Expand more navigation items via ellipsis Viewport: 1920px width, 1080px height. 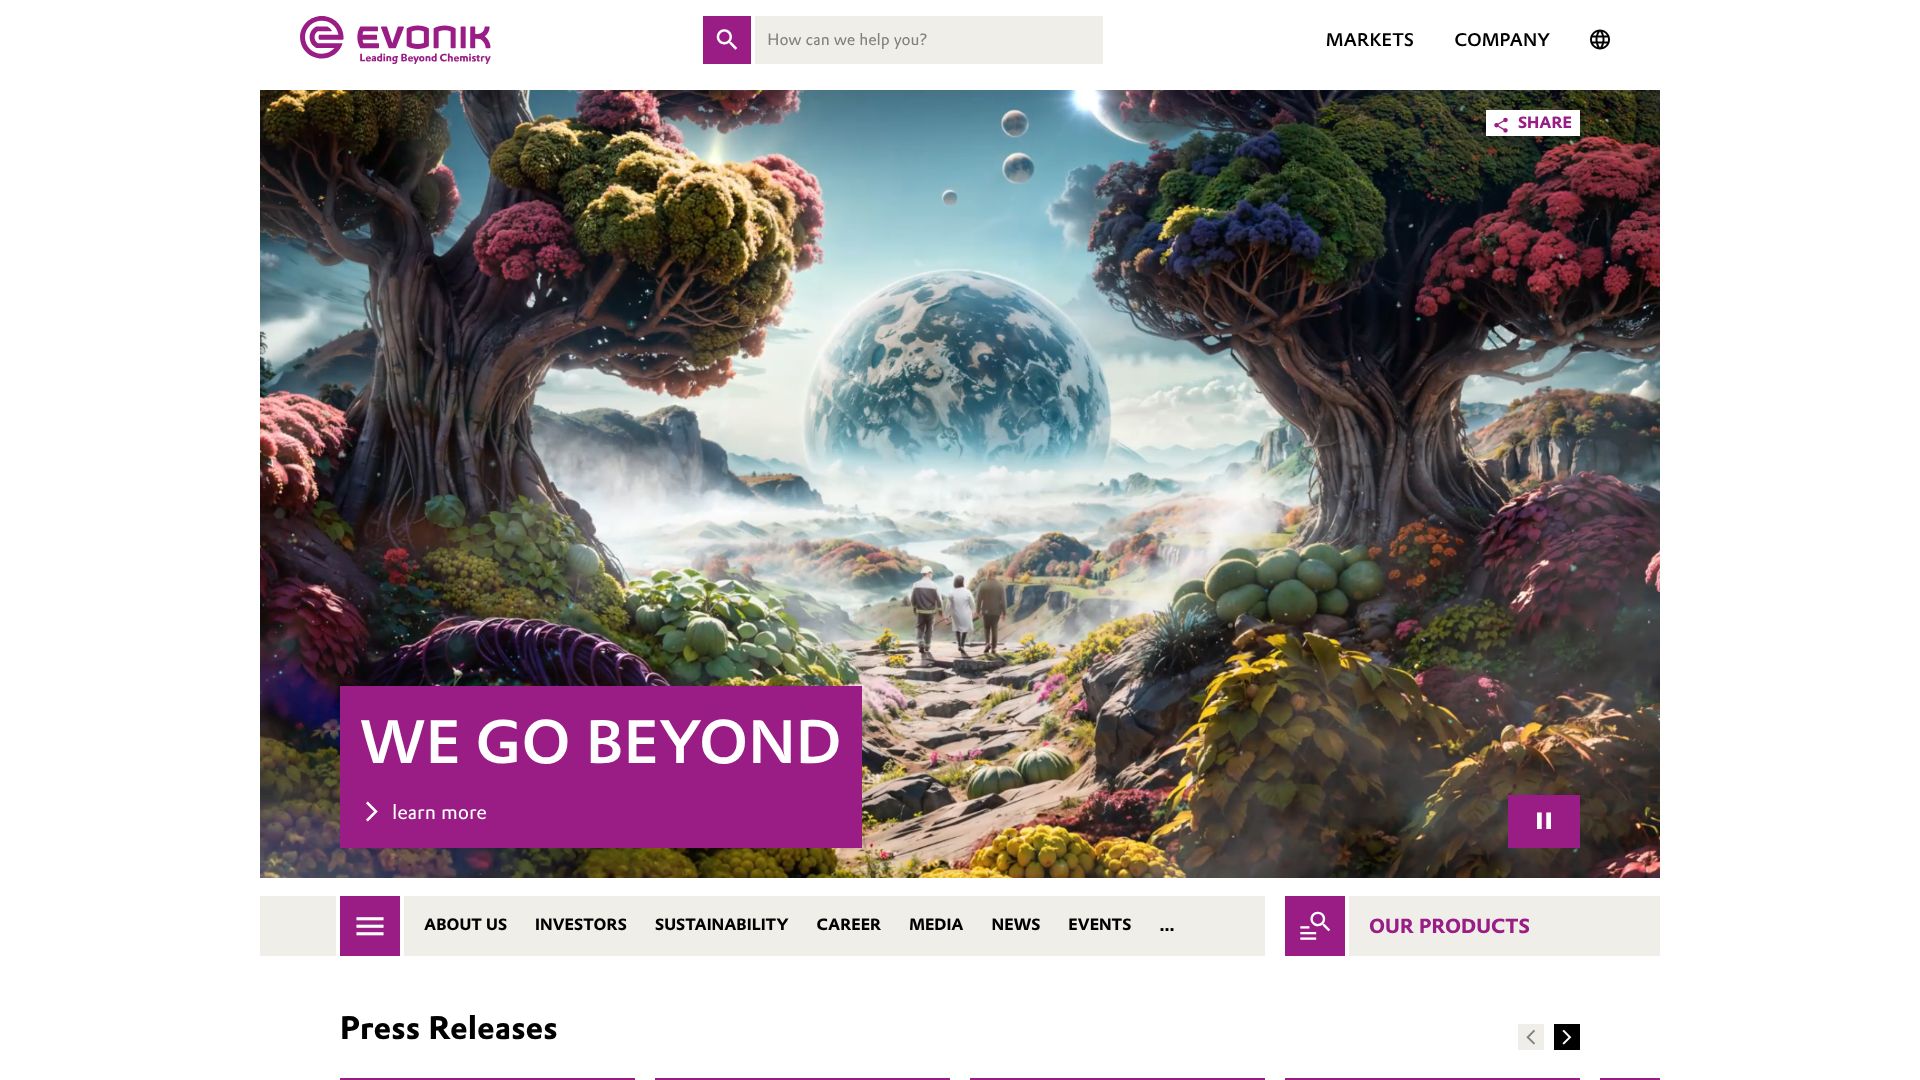[x=1167, y=926]
